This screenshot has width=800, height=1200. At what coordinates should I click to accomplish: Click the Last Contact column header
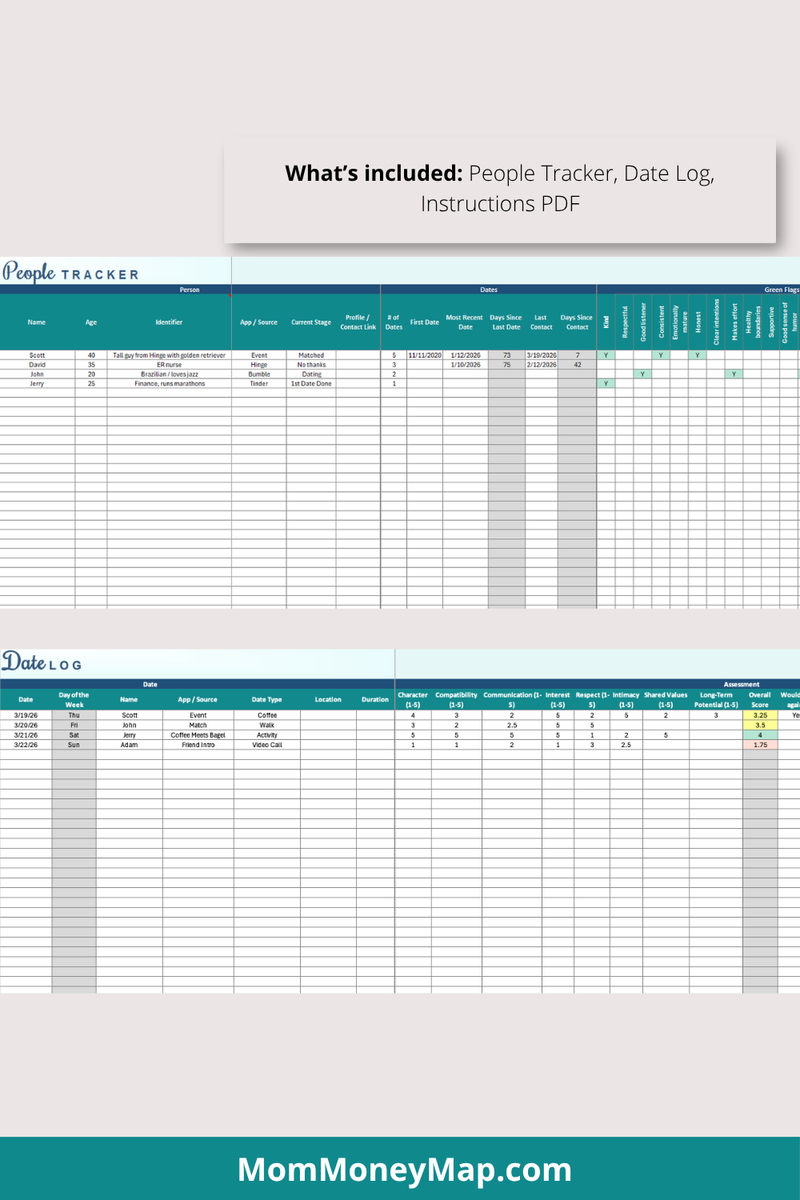tap(541, 322)
